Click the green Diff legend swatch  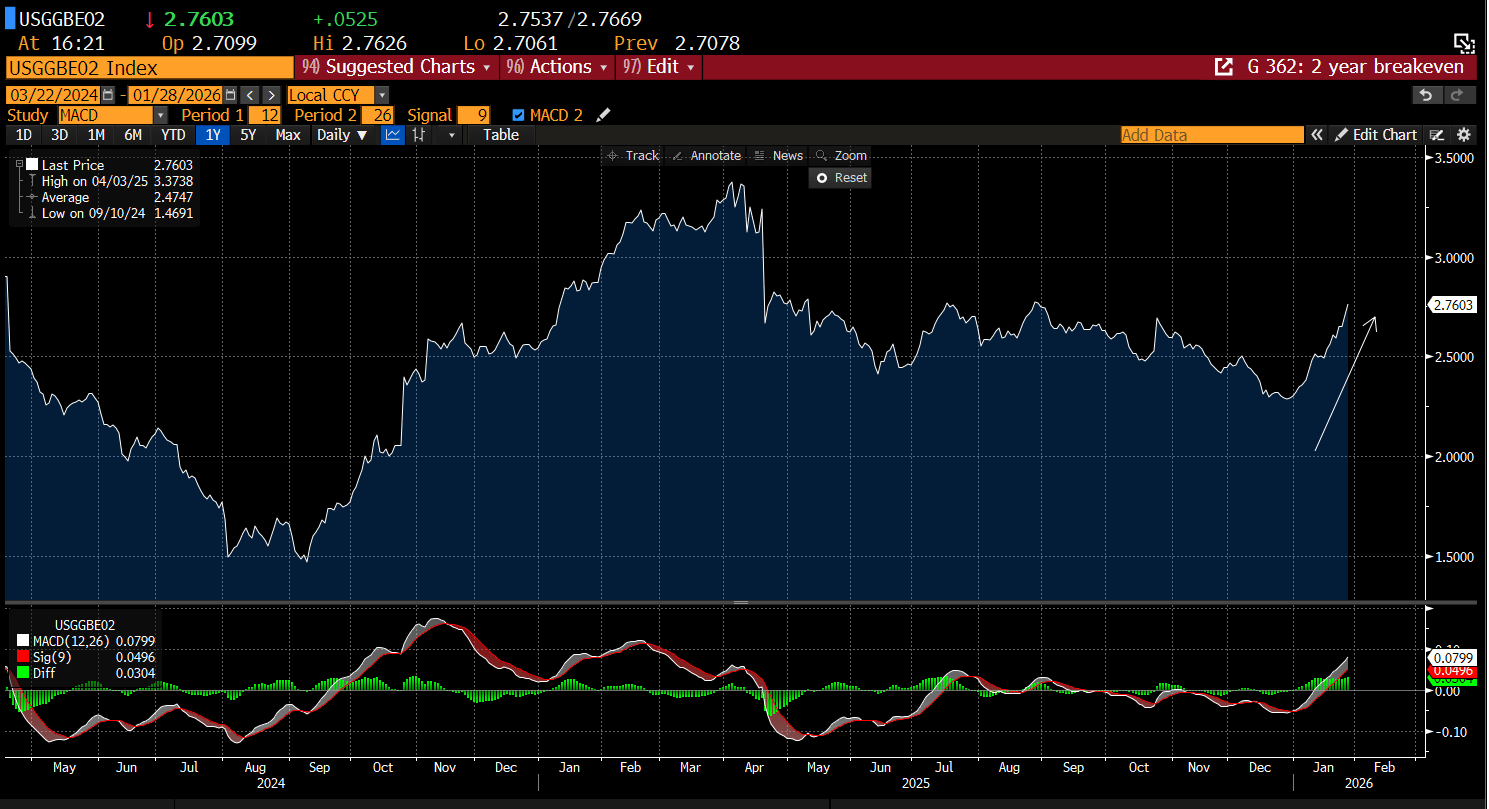point(23,674)
